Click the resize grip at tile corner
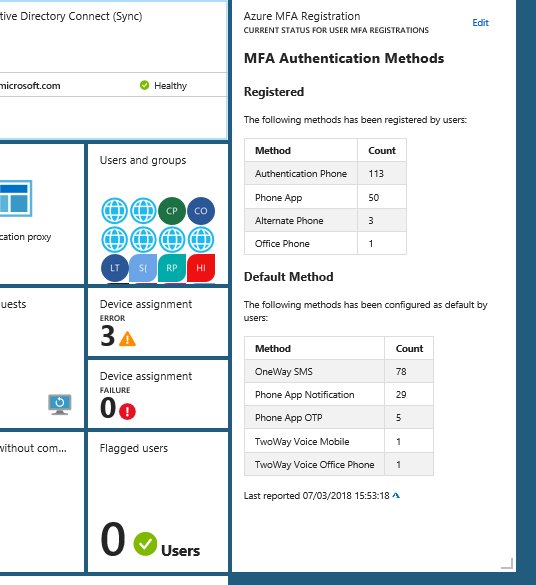The width and height of the screenshot is (536, 585). point(507,563)
